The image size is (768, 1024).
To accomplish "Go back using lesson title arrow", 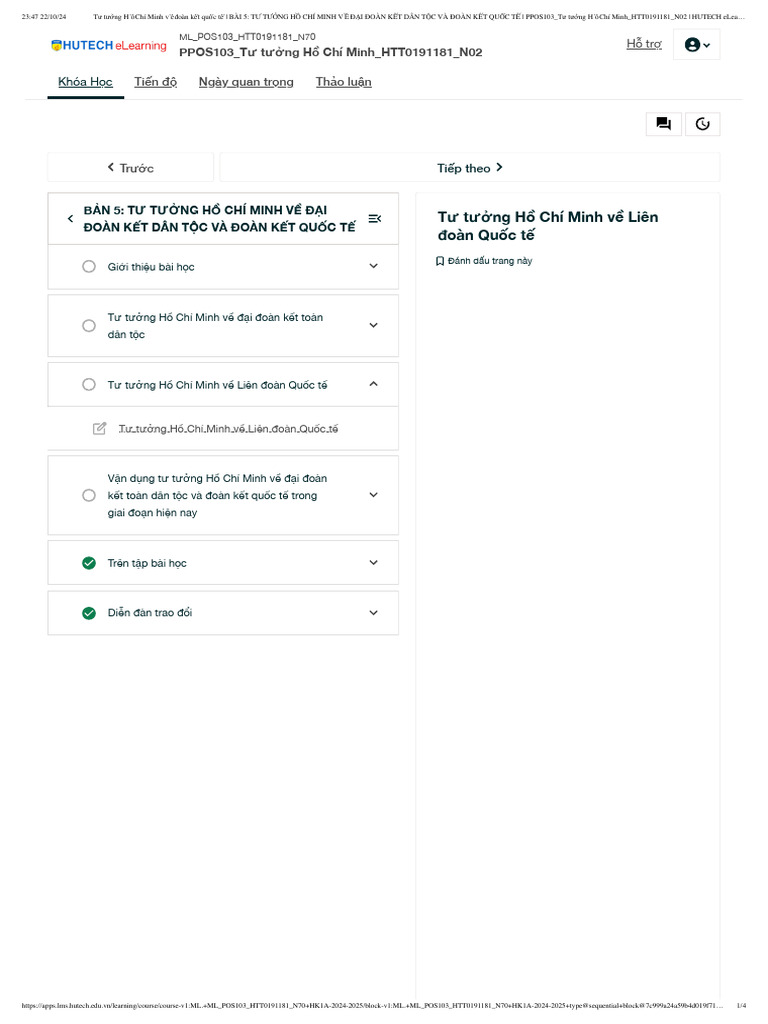I will coord(70,219).
